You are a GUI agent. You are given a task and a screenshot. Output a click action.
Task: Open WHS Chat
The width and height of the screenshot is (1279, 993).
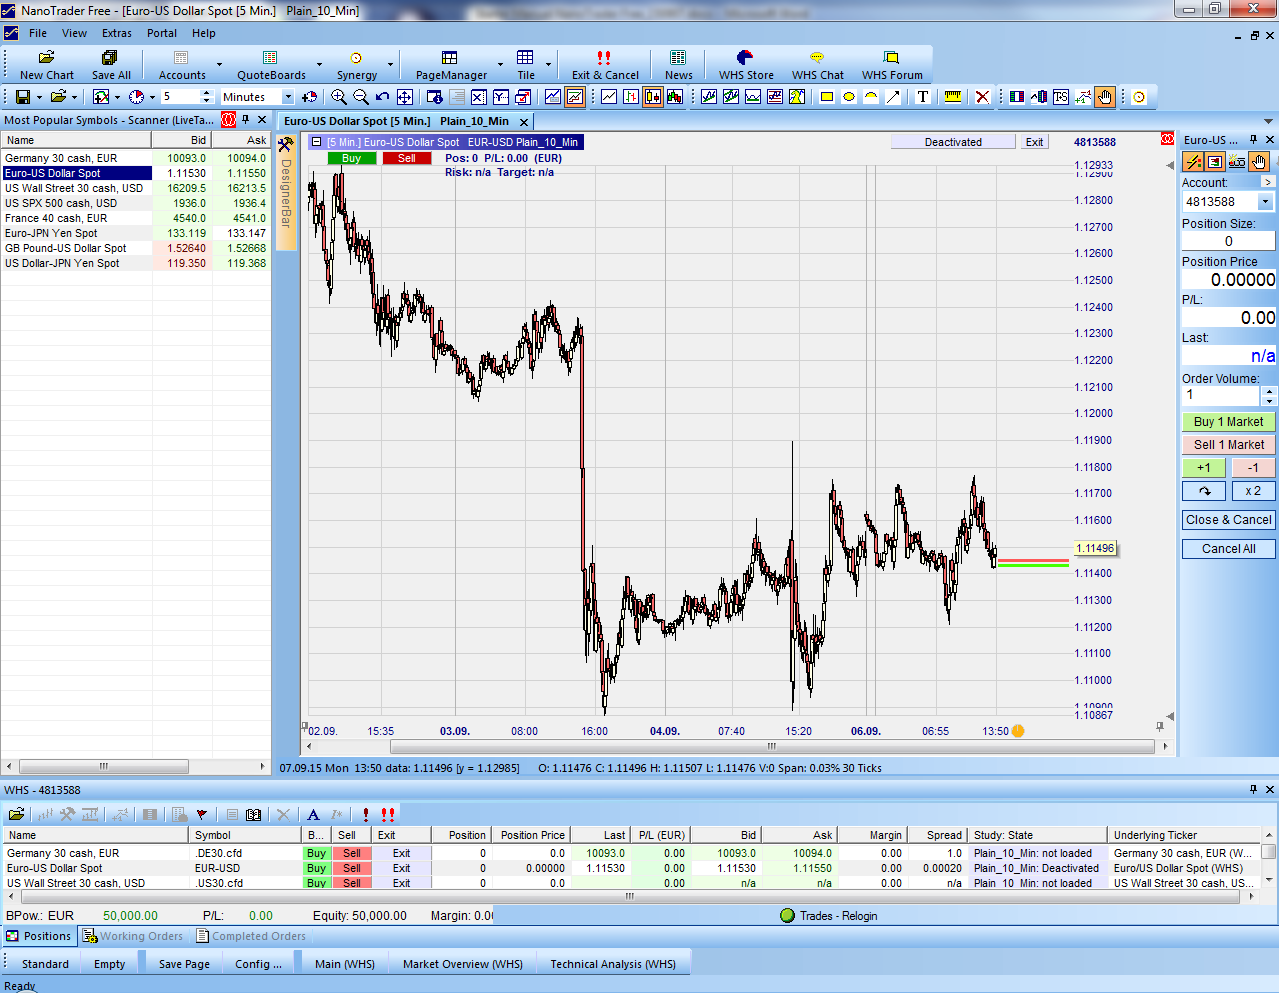click(817, 65)
